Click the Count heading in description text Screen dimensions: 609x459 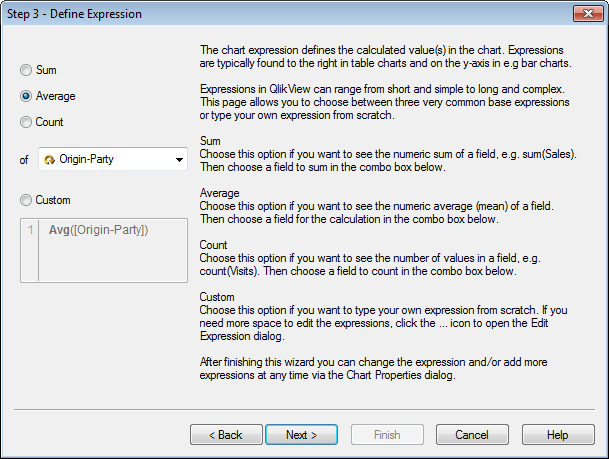pyautogui.click(x=213, y=245)
